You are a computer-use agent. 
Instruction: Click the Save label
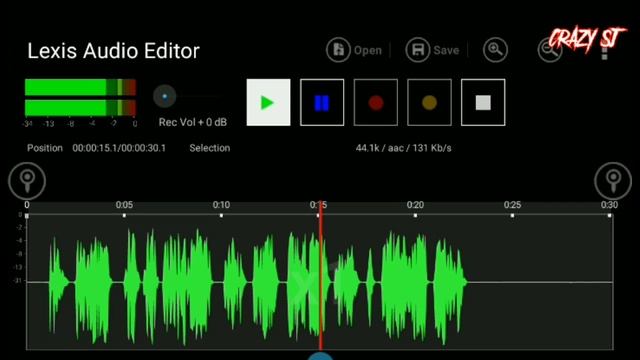click(x=446, y=50)
